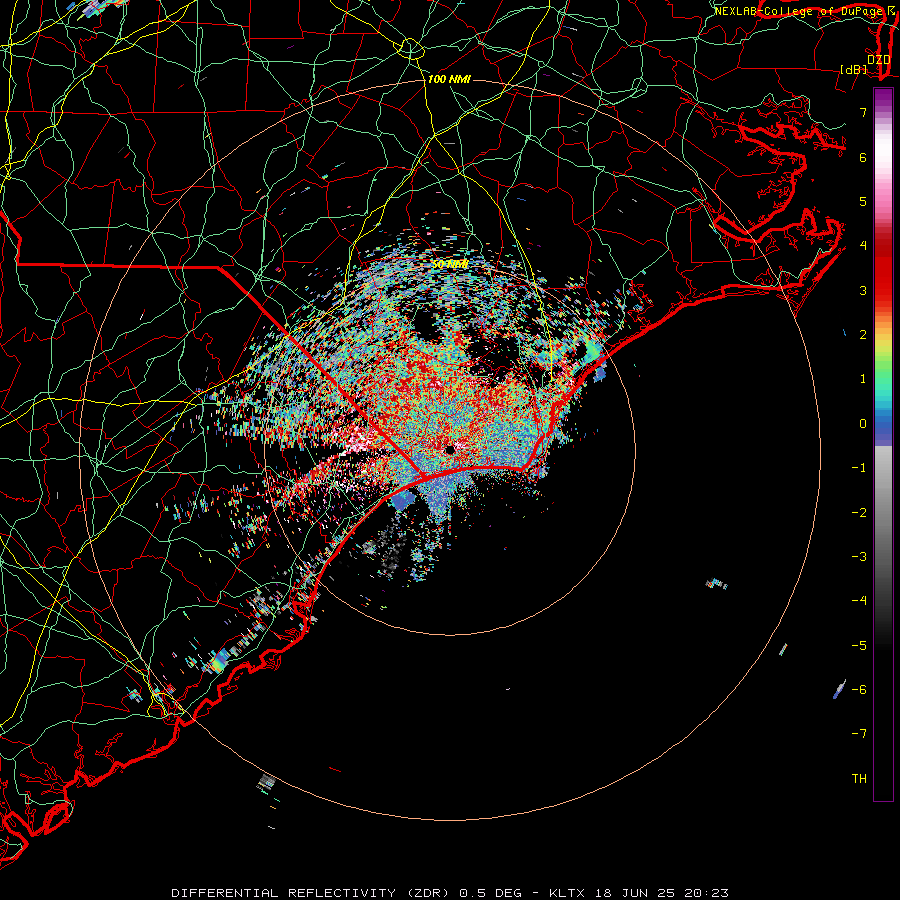Click the -1 dB value on color scale

pyautogui.click(x=859, y=468)
